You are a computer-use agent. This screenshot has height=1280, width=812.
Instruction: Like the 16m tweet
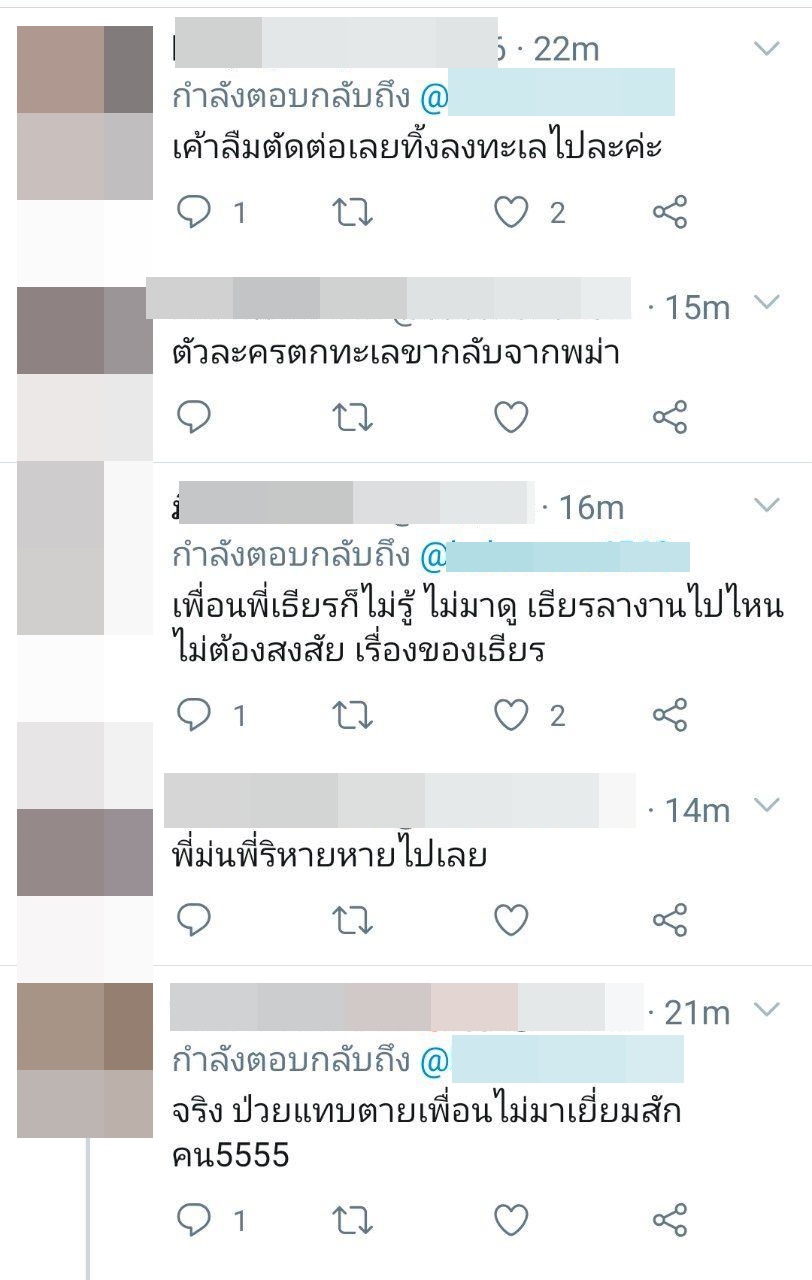click(512, 715)
